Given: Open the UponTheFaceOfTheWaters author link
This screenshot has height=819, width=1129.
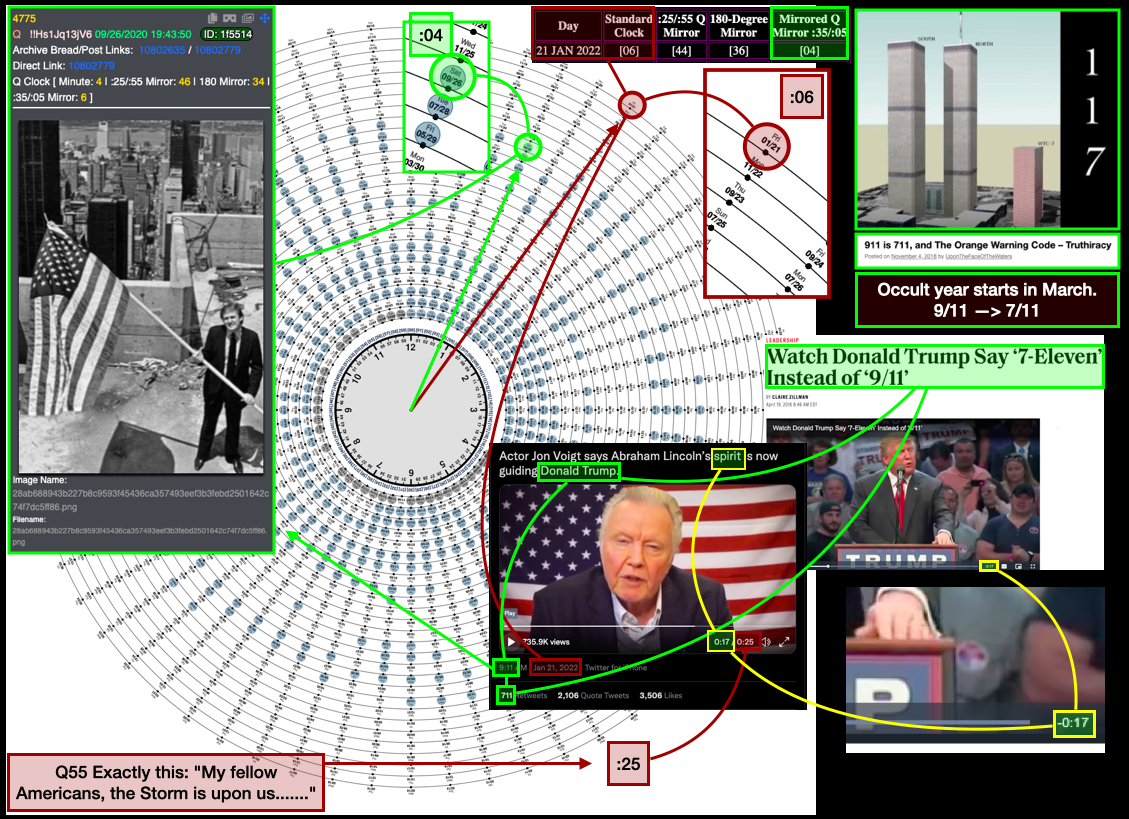Looking at the screenshot, I should pos(979,256).
